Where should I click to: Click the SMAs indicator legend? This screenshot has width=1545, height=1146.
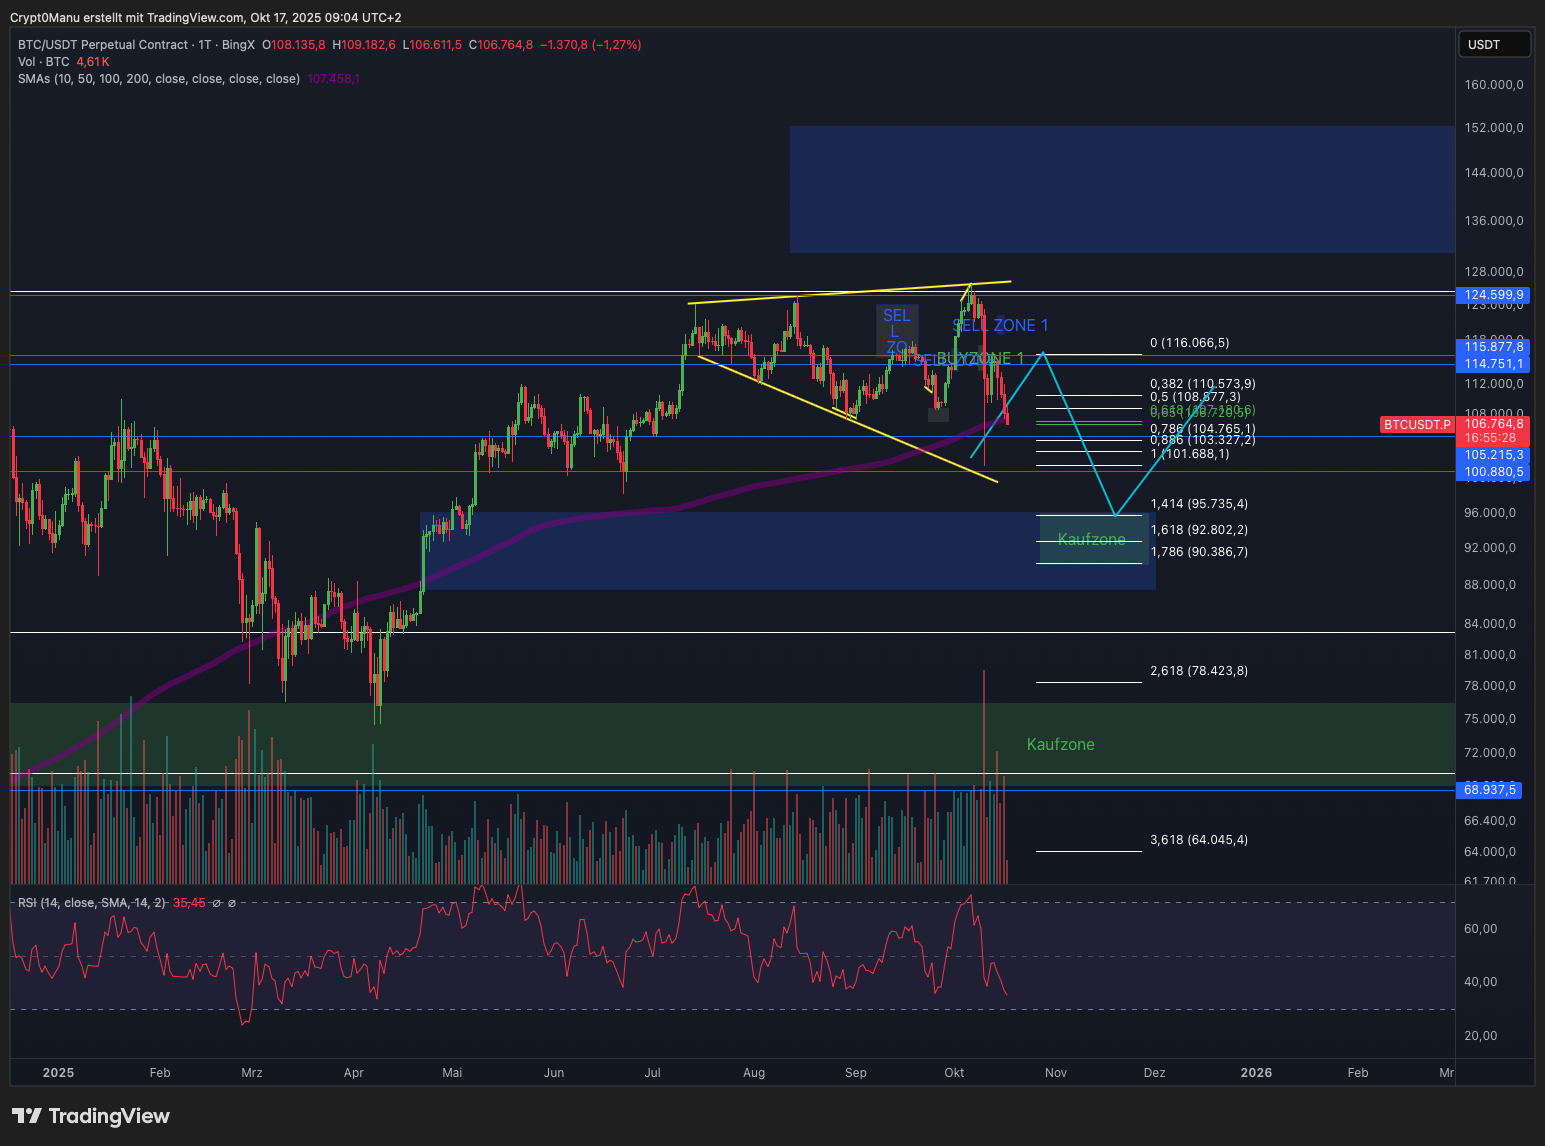coord(158,79)
